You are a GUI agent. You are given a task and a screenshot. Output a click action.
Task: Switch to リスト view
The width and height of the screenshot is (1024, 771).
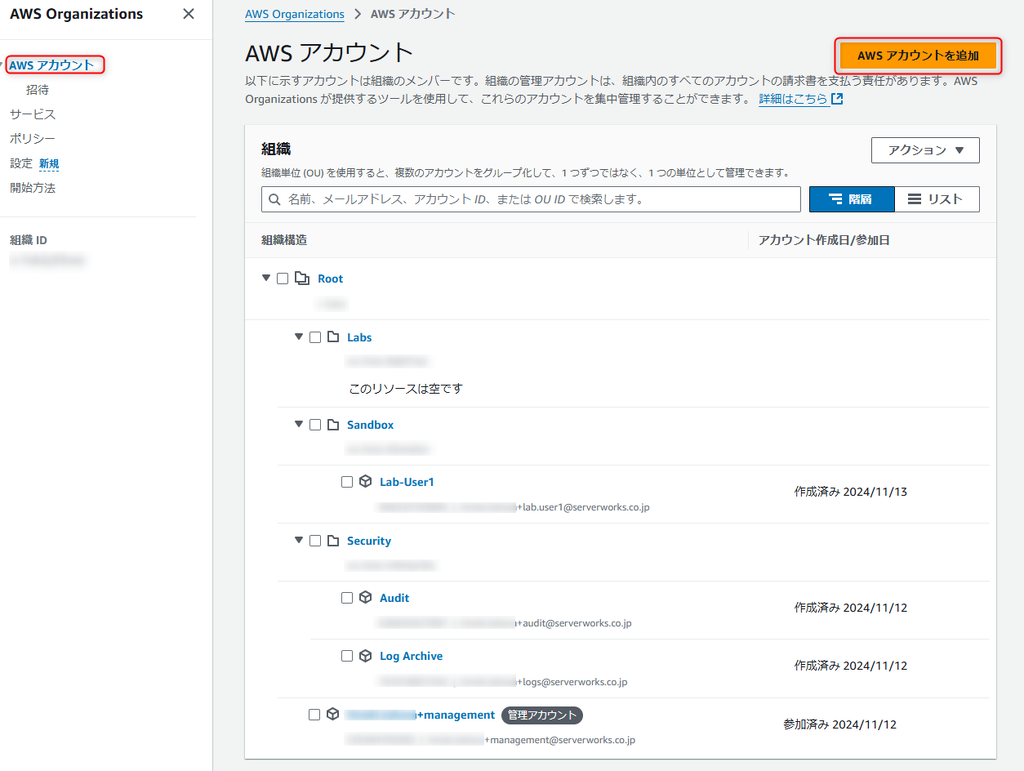[x=936, y=199]
